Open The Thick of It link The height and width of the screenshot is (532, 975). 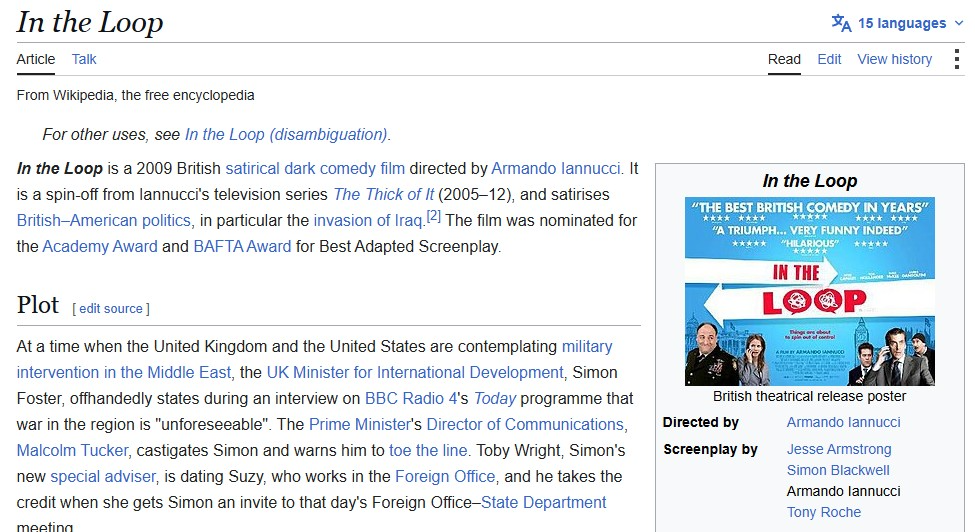(x=383, y=195)
